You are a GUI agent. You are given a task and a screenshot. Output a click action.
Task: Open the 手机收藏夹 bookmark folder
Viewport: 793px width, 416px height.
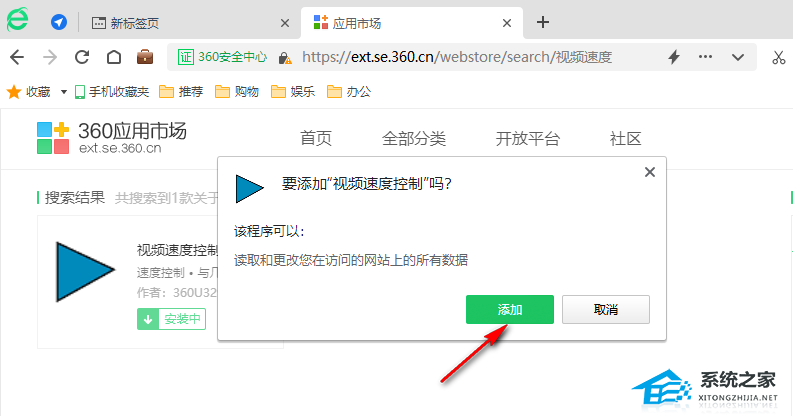pos(112,92)
